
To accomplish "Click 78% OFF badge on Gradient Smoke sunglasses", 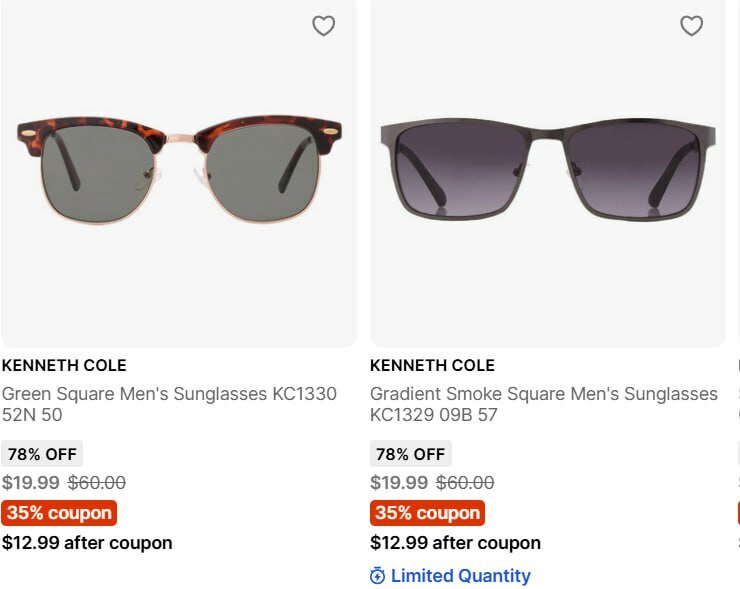I will pyautogui.click(x=410, y=454).
